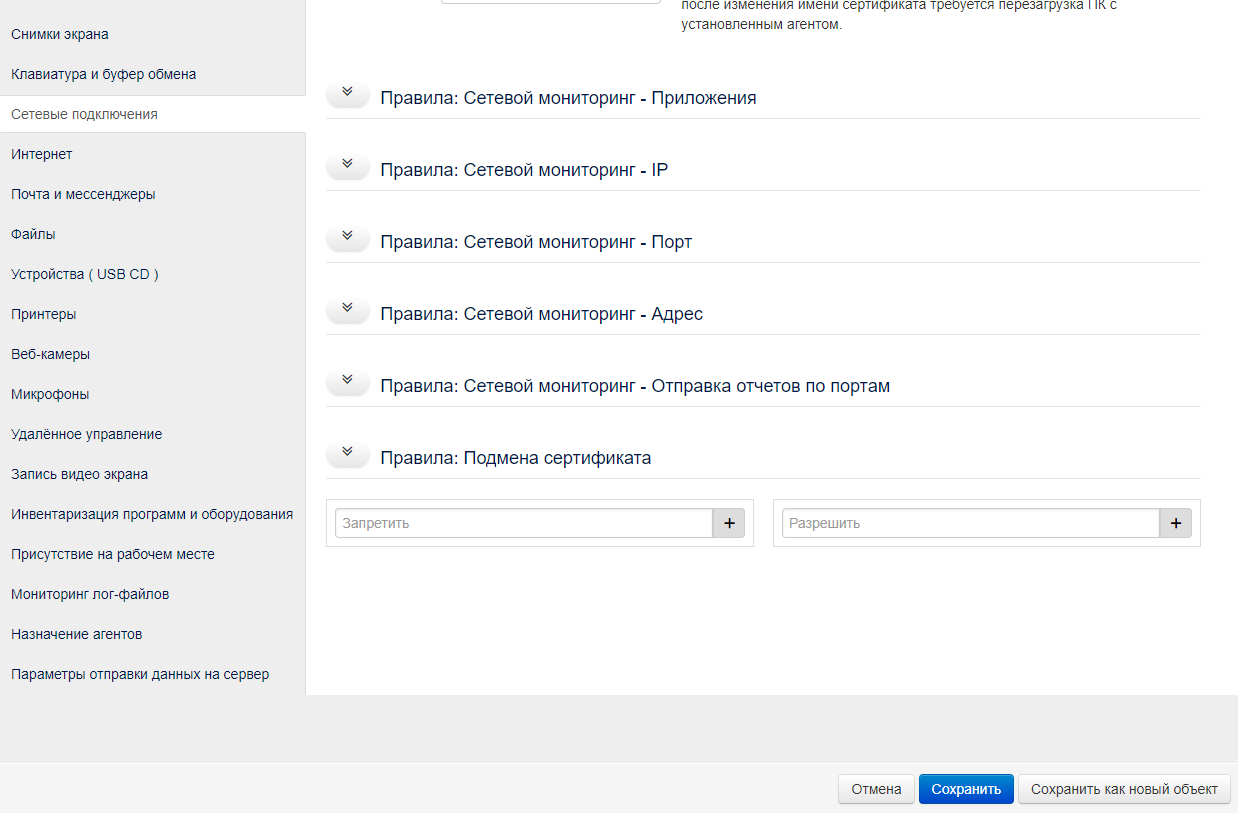This screenshot has height=813, width=1238.
Task: Click the Отмена button
Action: (876, 789)
